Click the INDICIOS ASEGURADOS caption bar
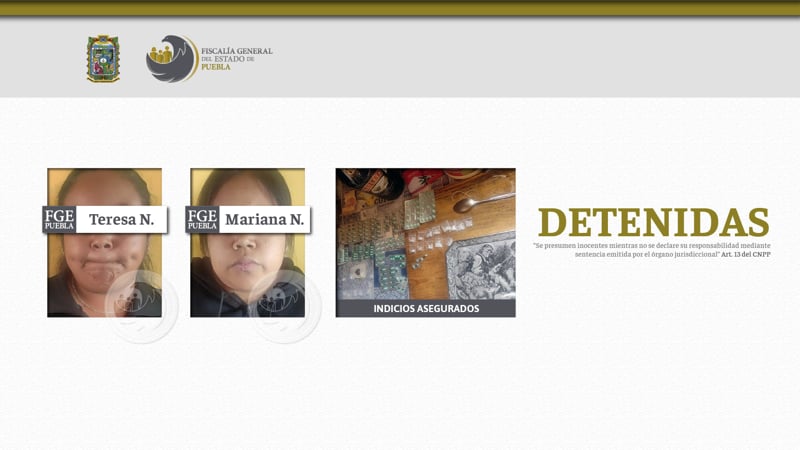This screenshot has width=800, height=450. [425, 308]
